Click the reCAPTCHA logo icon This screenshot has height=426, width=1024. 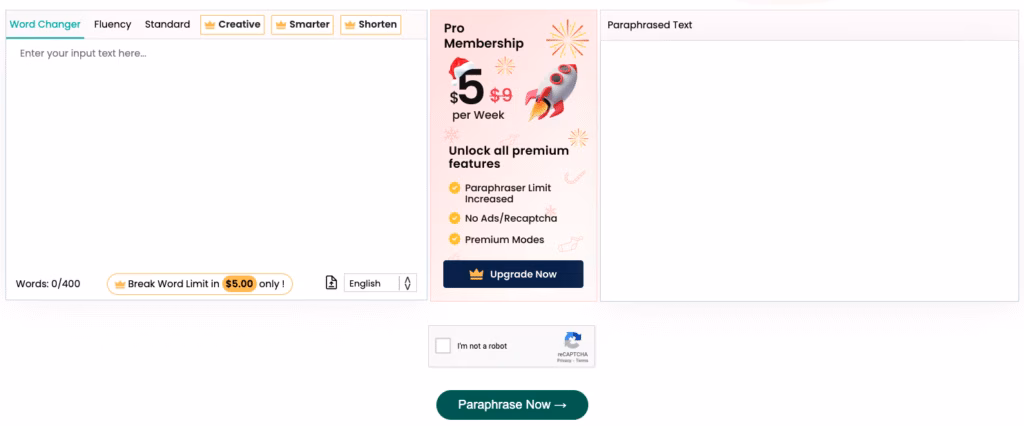coord(573,340)
